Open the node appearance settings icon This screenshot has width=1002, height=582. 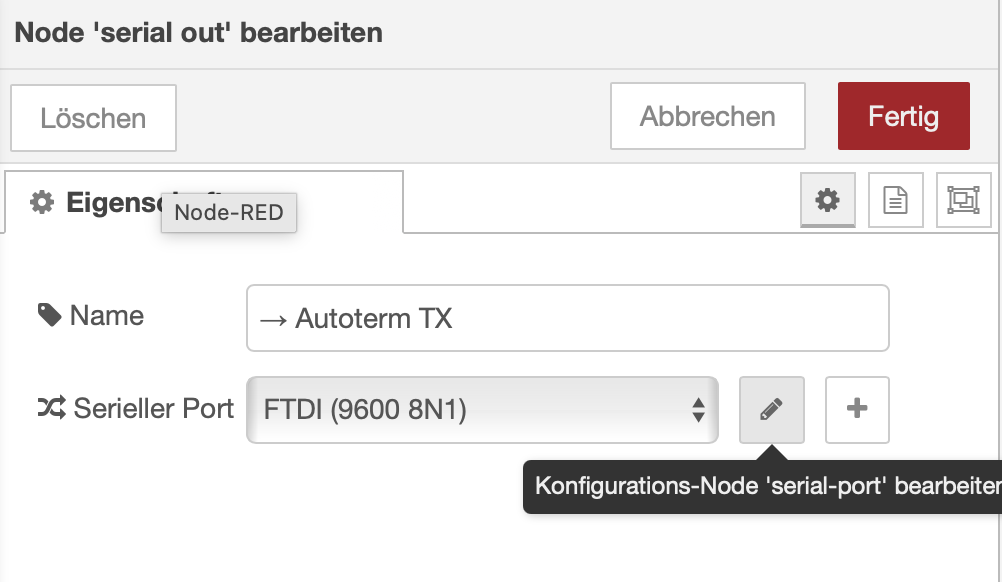pyautogui.click(x=963, y=200)
